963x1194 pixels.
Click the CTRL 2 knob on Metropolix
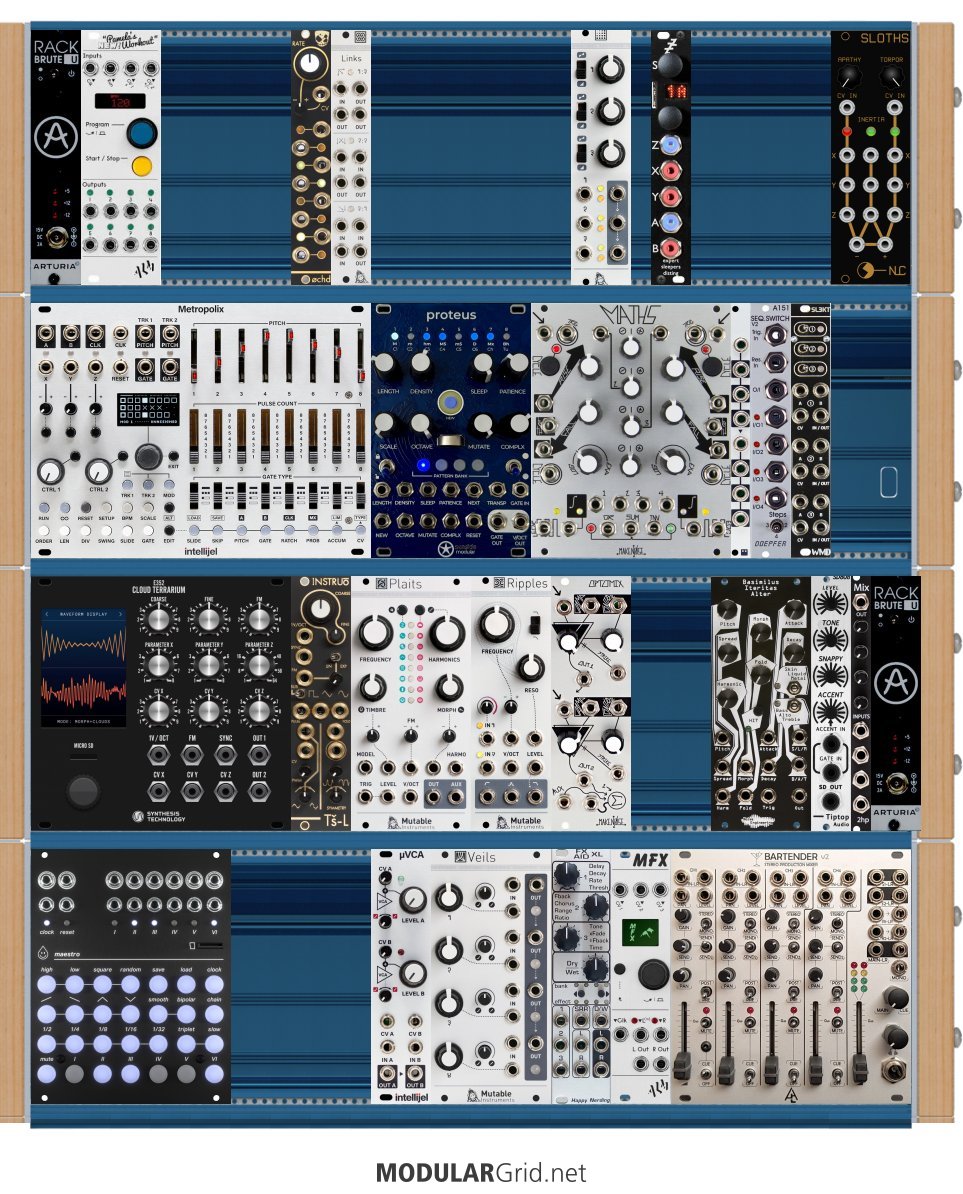click(99, 472)
